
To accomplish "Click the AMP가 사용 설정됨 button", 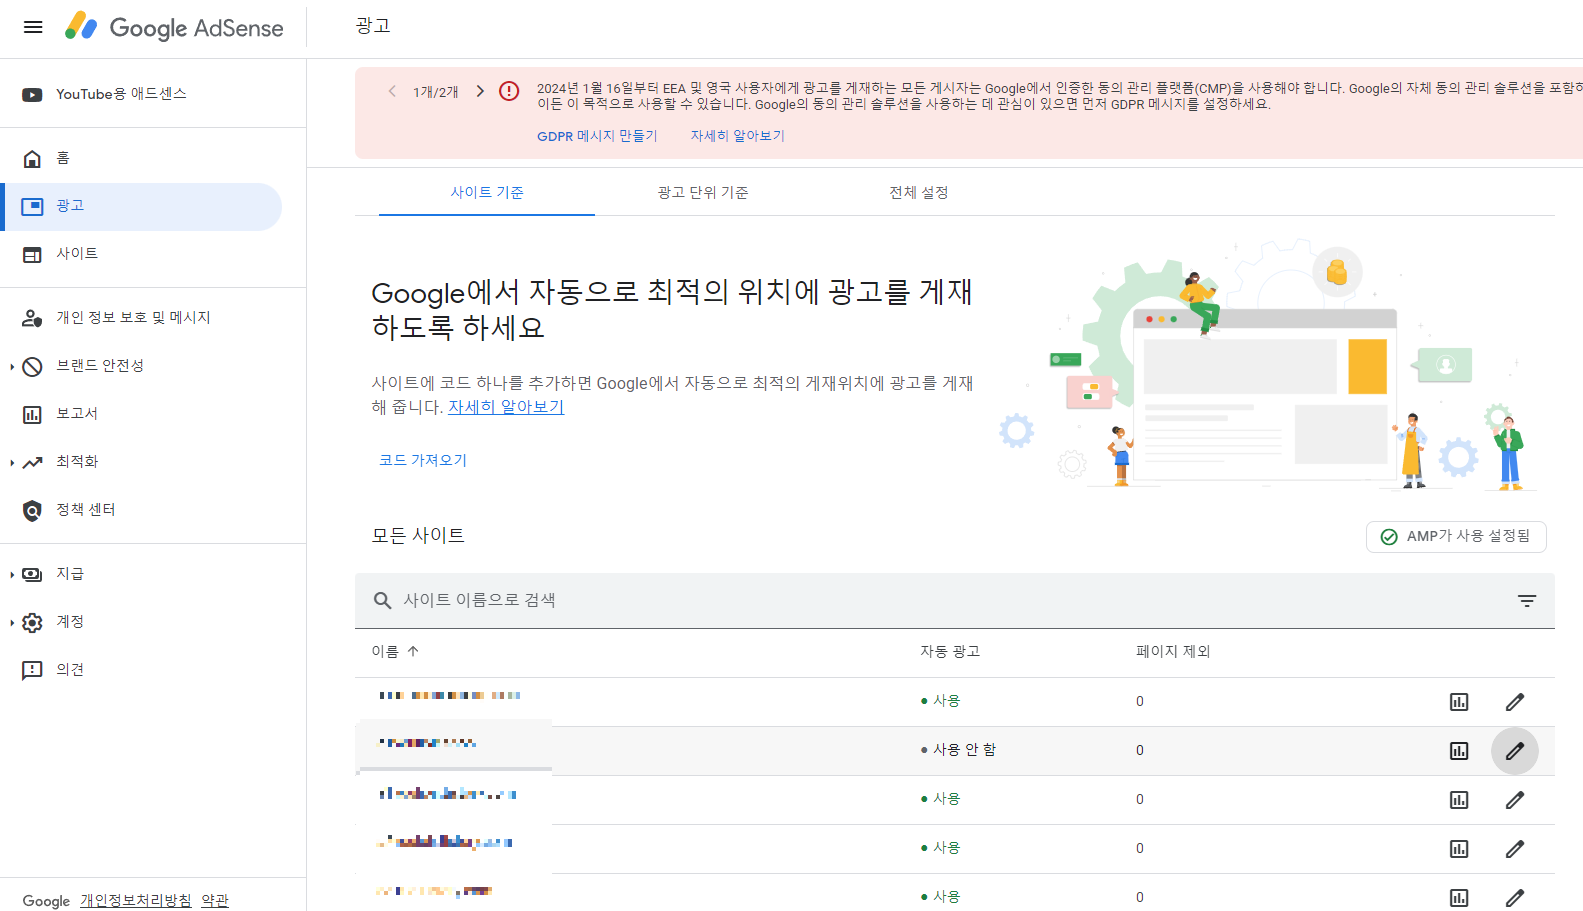I will 1456,537.
